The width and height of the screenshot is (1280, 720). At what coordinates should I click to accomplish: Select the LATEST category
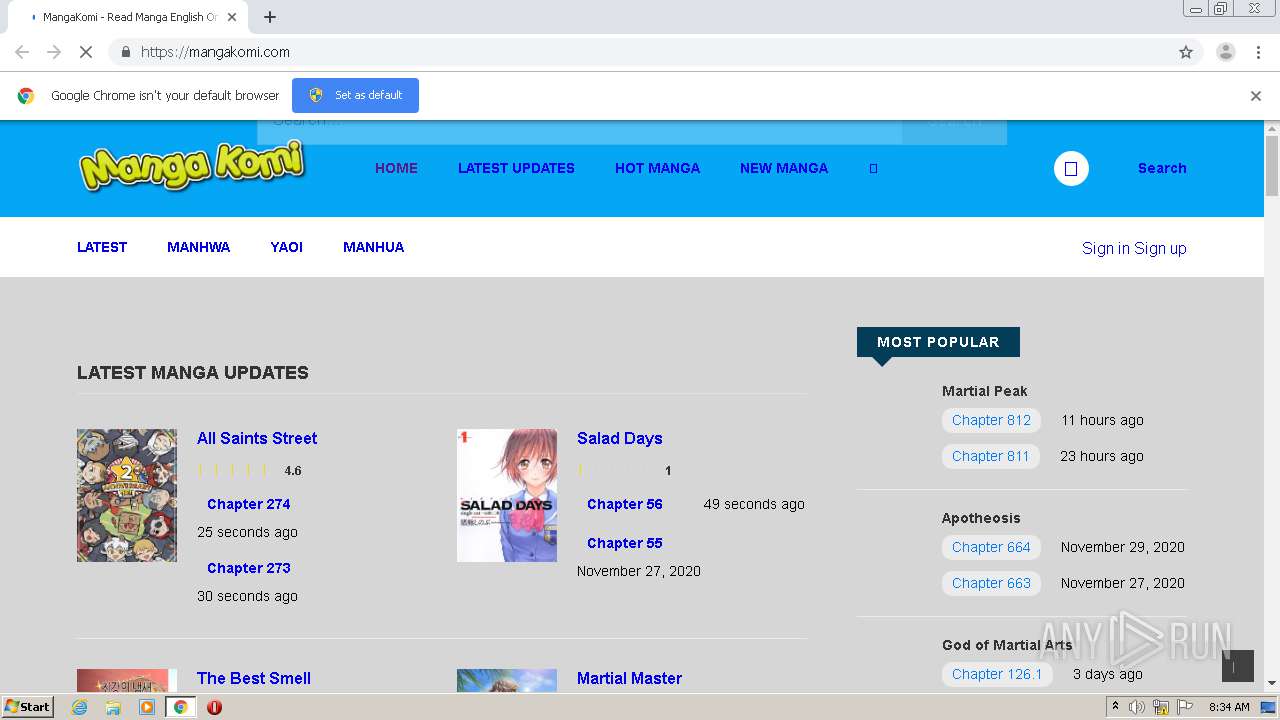[x=102, y=247]
